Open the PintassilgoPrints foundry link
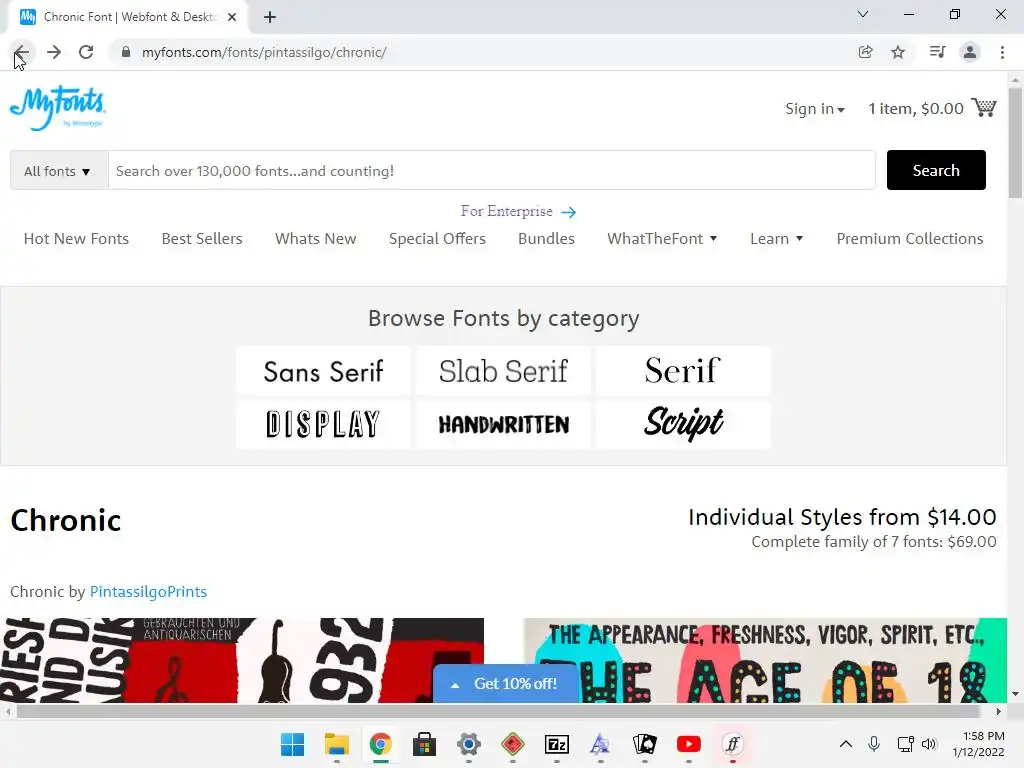The width and height of the screenshot is (1024, 768). click(148, 592)
